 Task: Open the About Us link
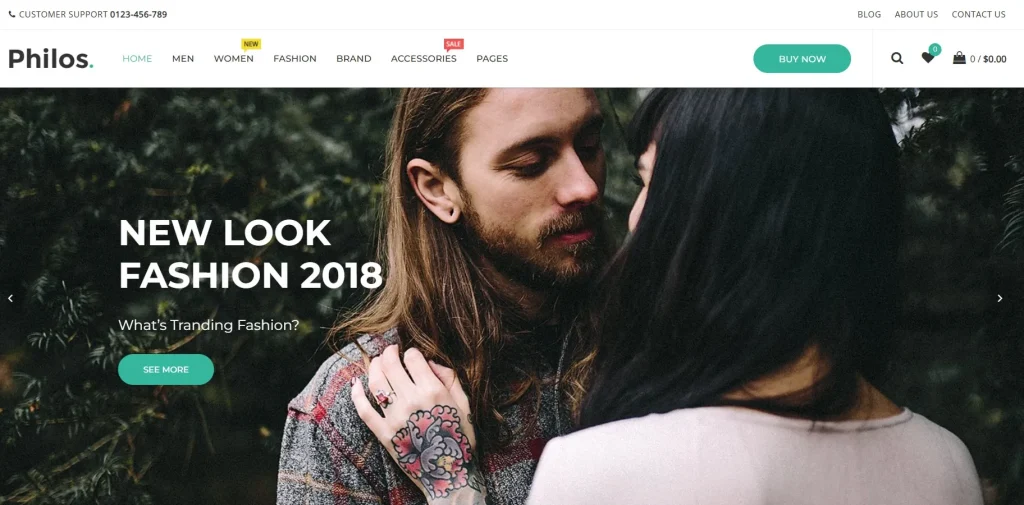click(916, 14)
